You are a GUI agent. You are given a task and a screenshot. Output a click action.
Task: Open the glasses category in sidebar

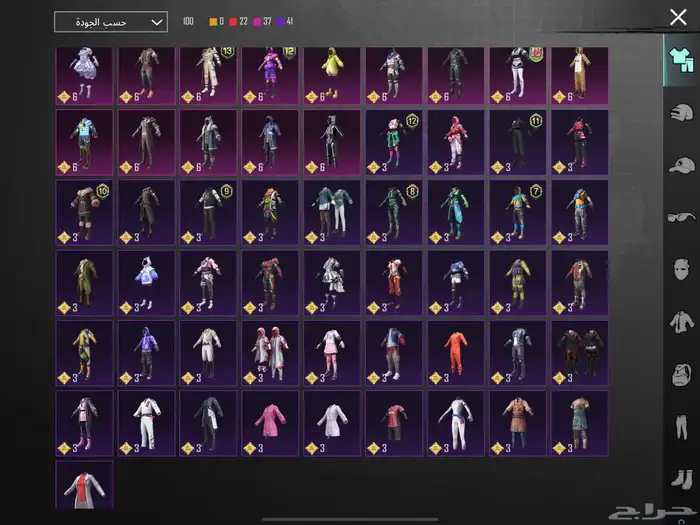pos(681,217)
